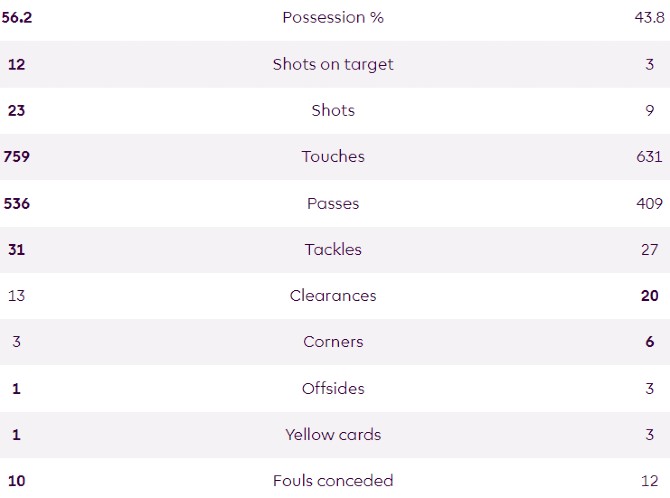
Task: Click the away passes value 409
Action: (649, 203)
